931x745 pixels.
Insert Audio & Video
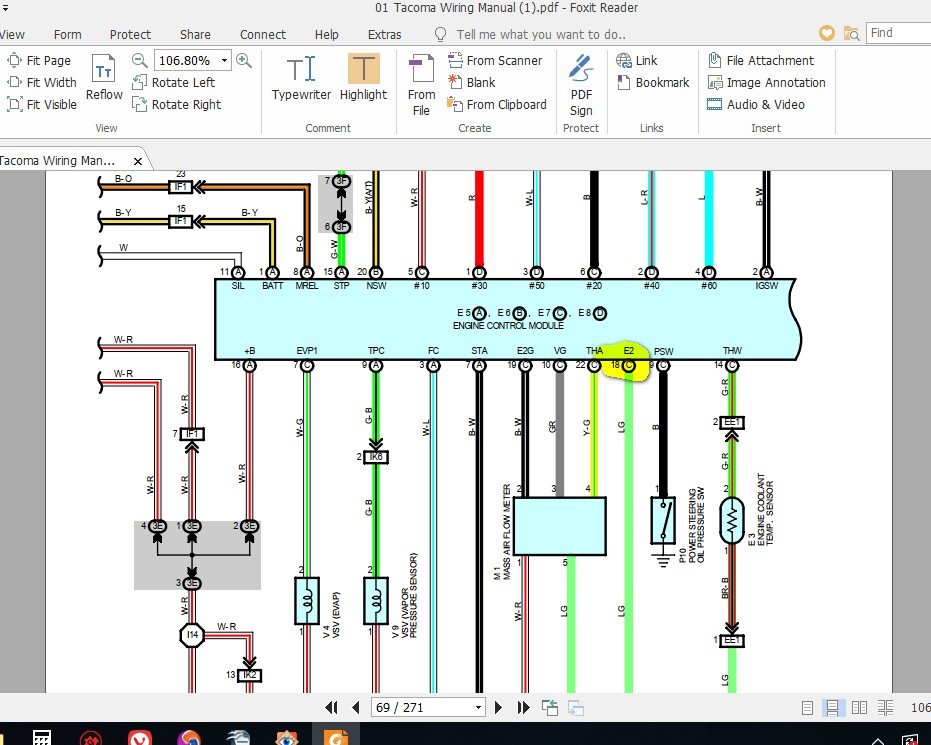tap(756, 104)
